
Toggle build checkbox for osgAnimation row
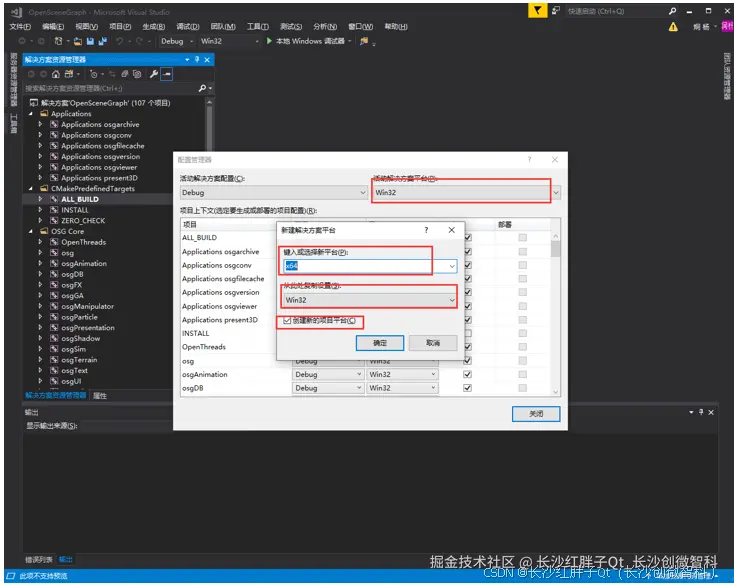pyautogui.click(x=467, y=374)
